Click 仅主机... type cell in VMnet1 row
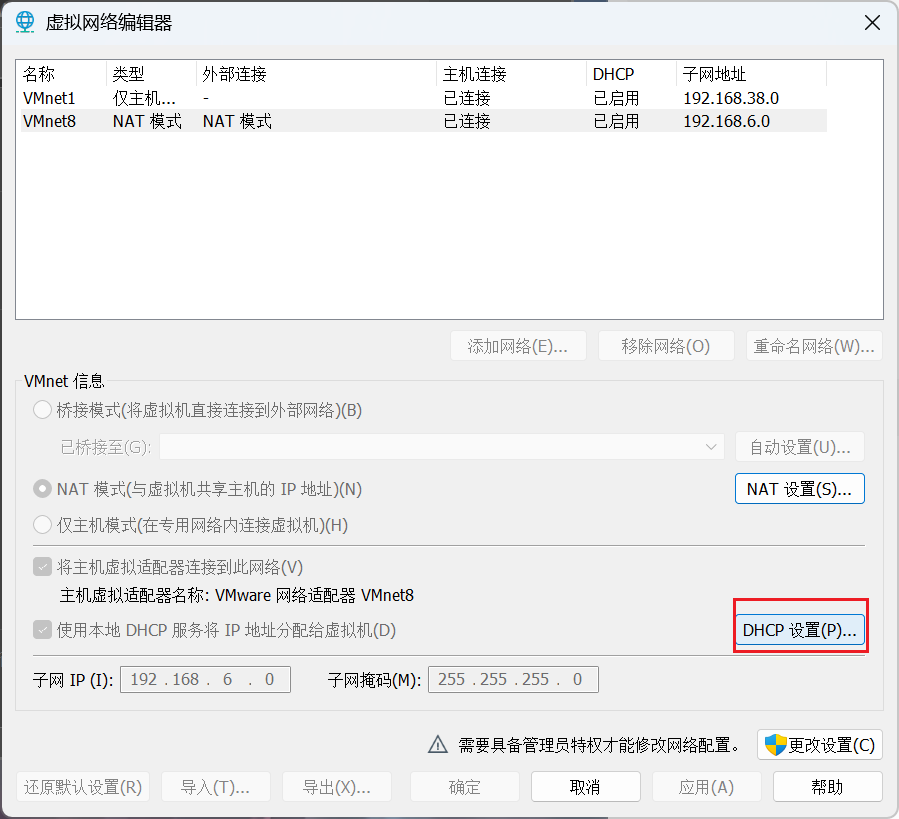899x819 pixels. click(144, 98)
